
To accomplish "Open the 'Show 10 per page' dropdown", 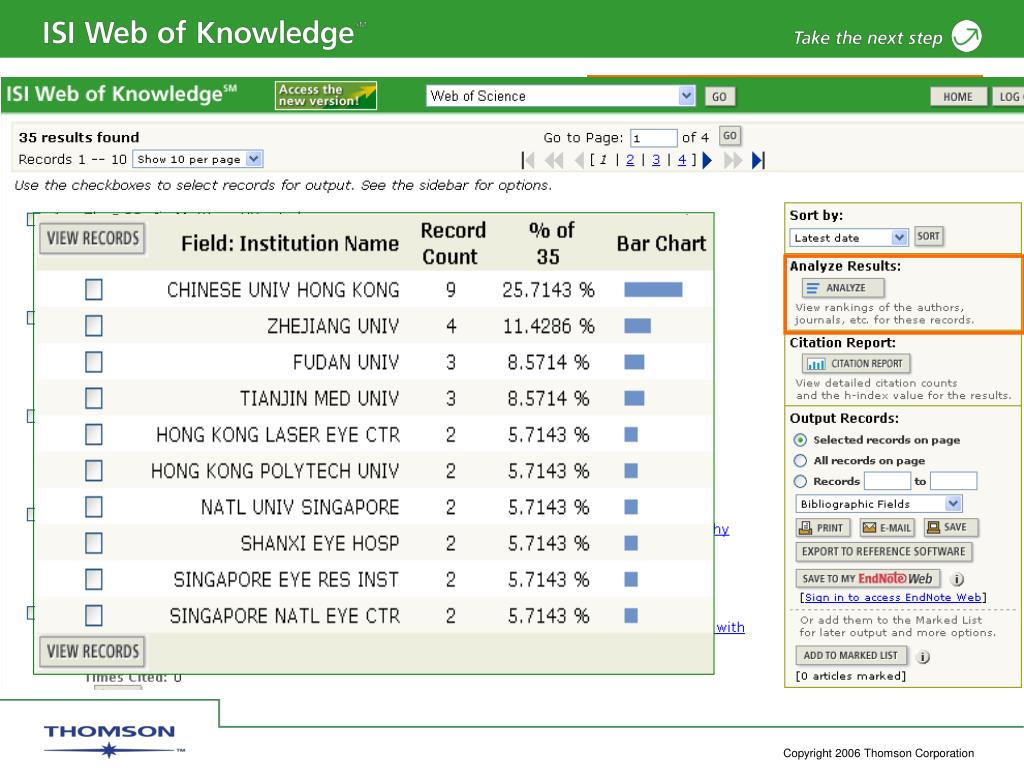I will (x=198, y=159).
